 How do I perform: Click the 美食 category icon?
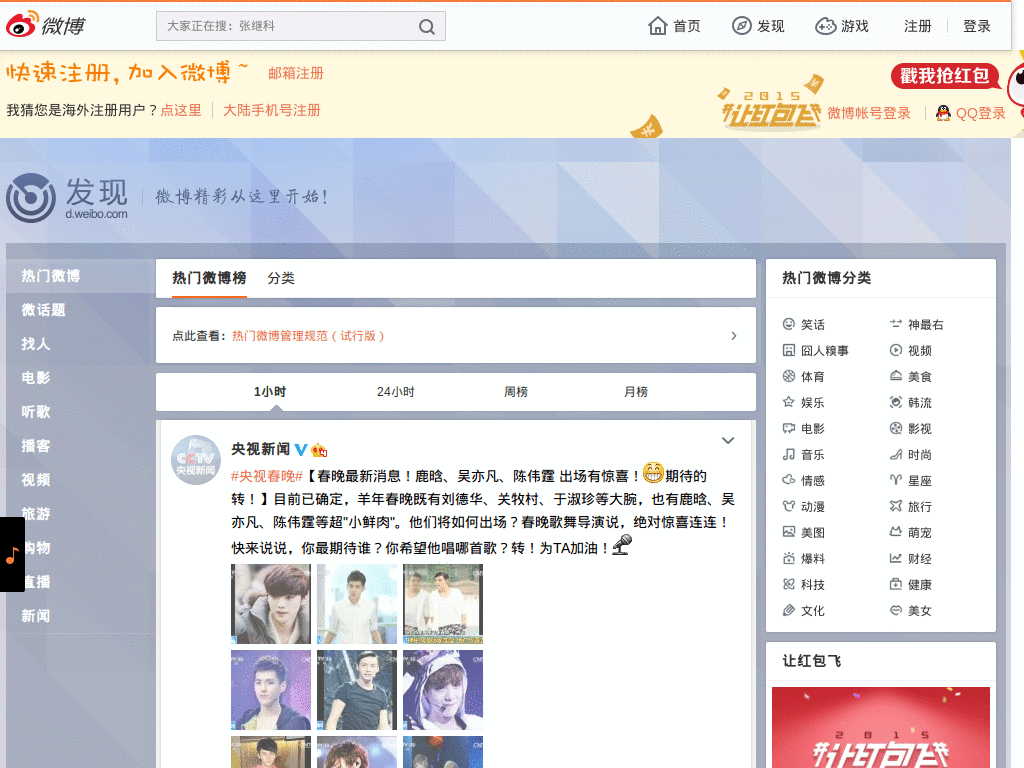tap(896, 376)
